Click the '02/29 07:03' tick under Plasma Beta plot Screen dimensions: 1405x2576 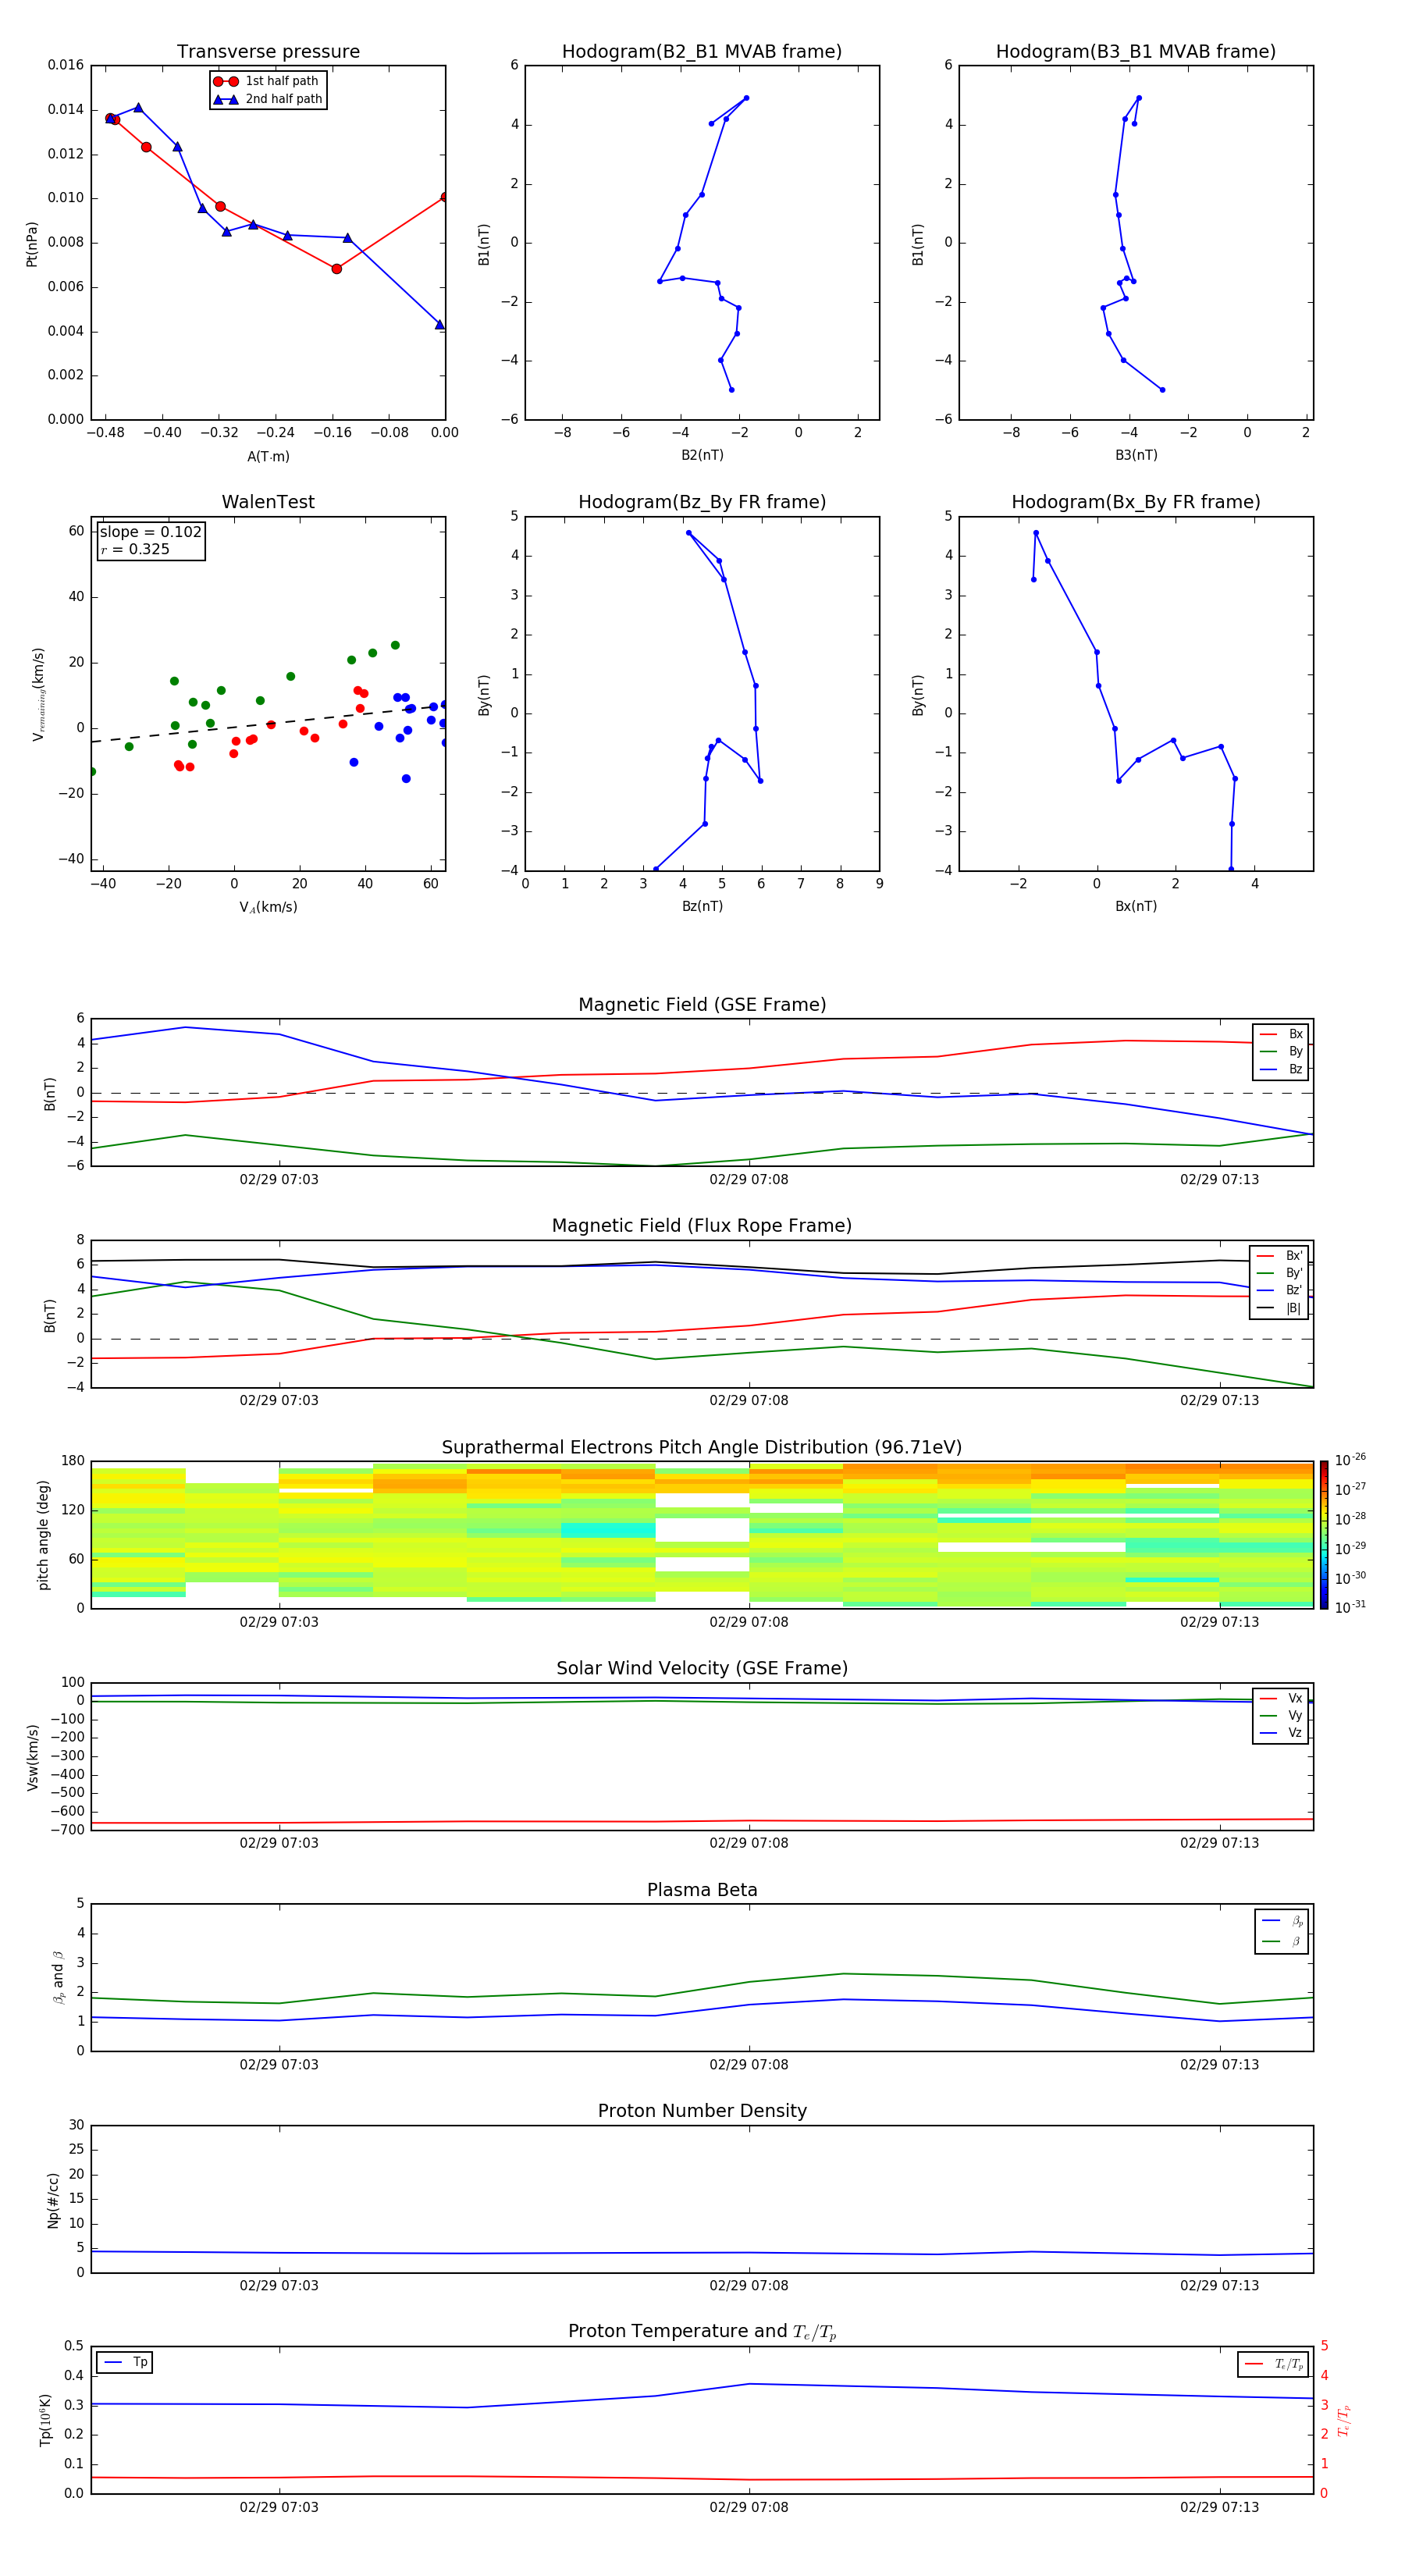(279, 2065)
